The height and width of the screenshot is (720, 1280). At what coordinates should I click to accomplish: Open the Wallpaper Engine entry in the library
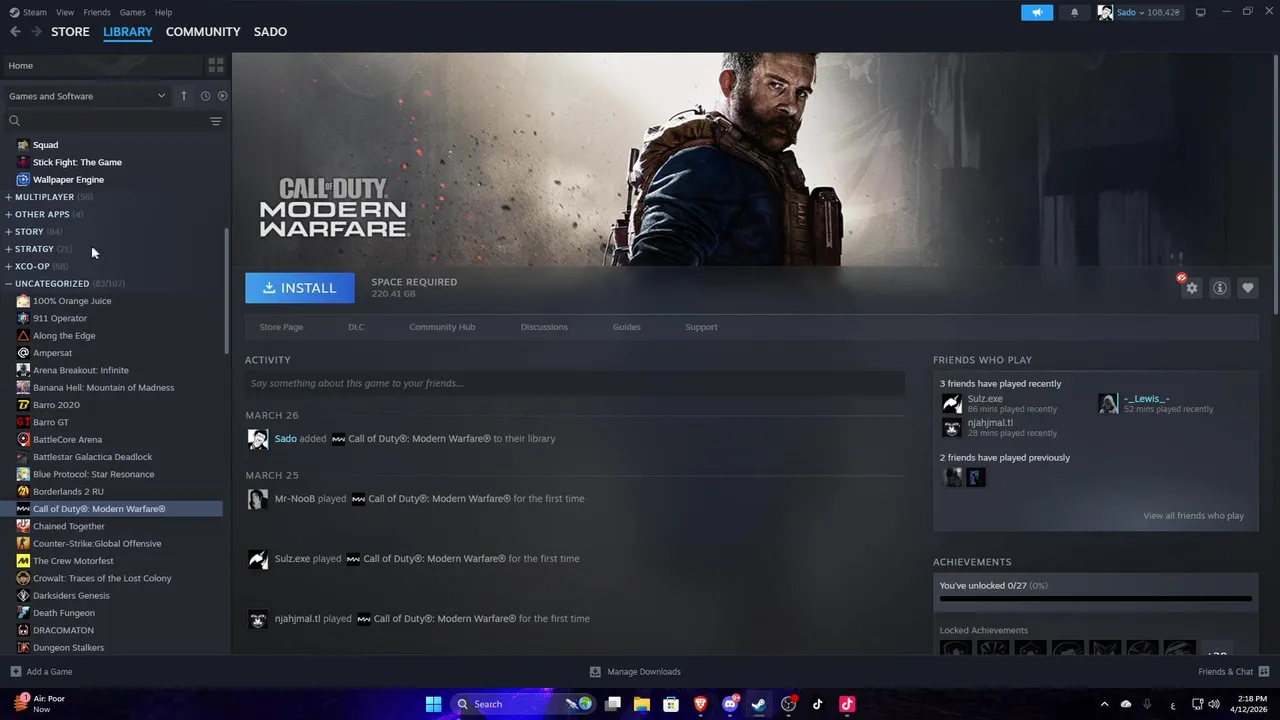68,179
